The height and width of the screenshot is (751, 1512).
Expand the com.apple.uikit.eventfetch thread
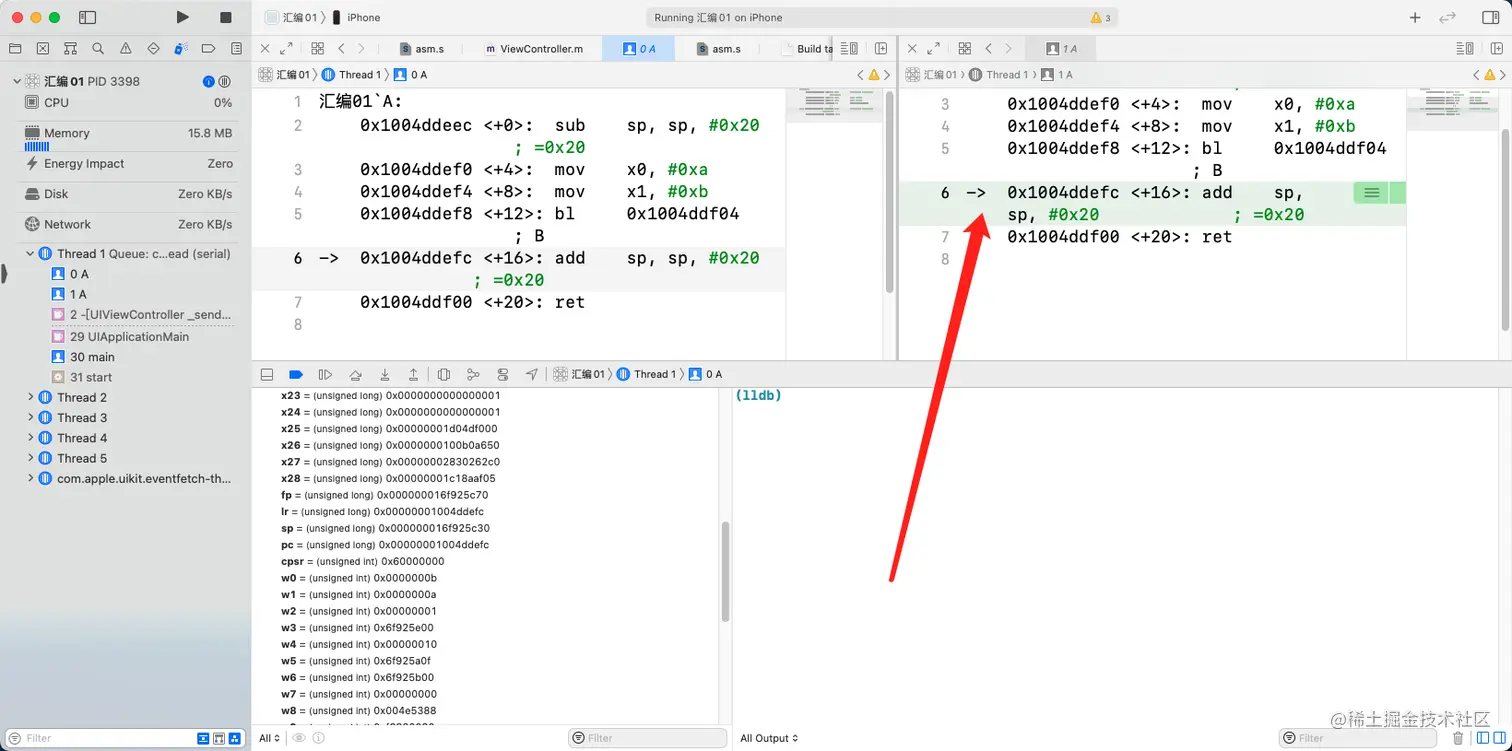click(30, 479)
